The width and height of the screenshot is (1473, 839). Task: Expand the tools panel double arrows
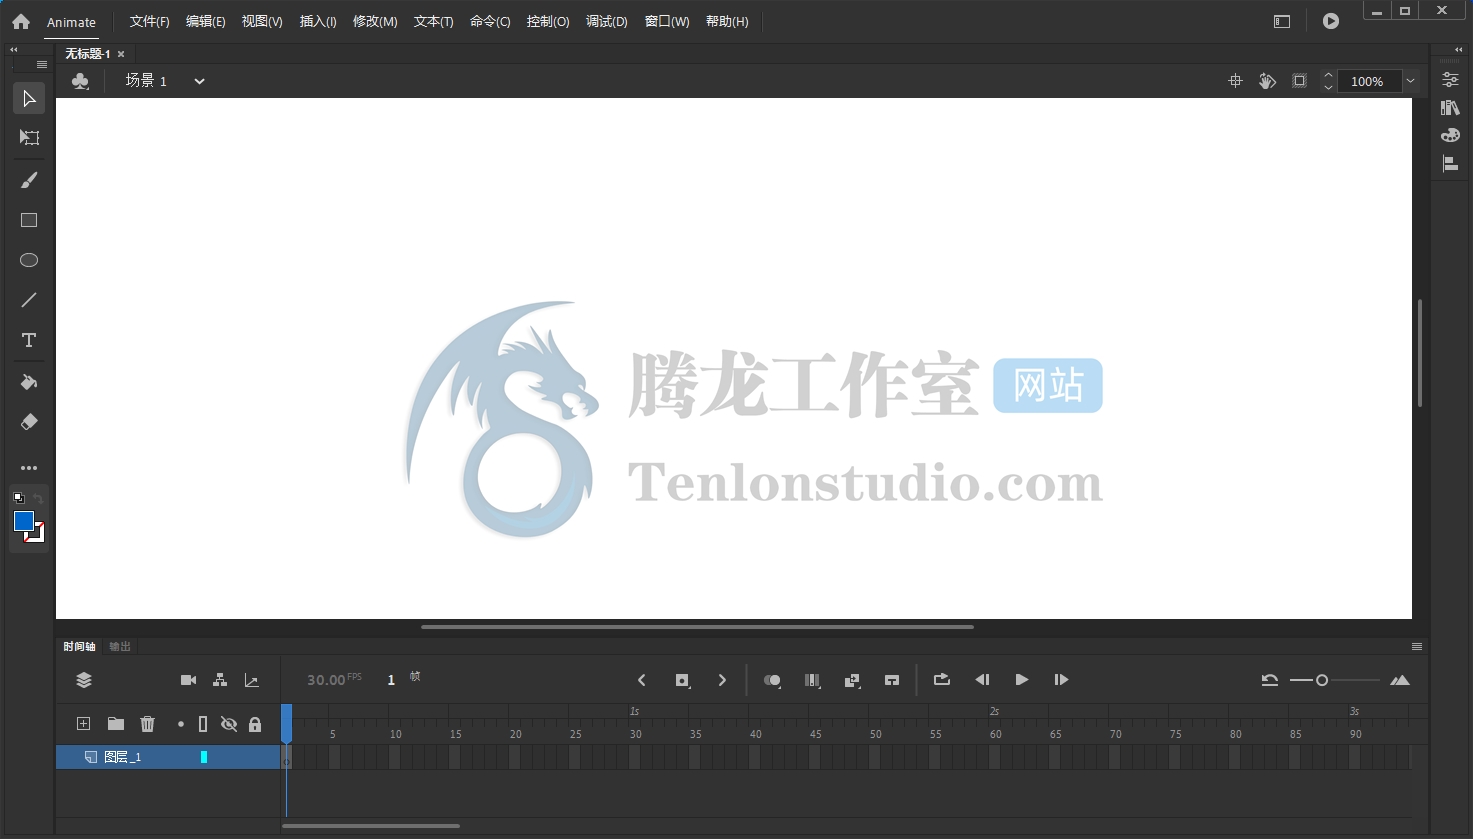14,49
